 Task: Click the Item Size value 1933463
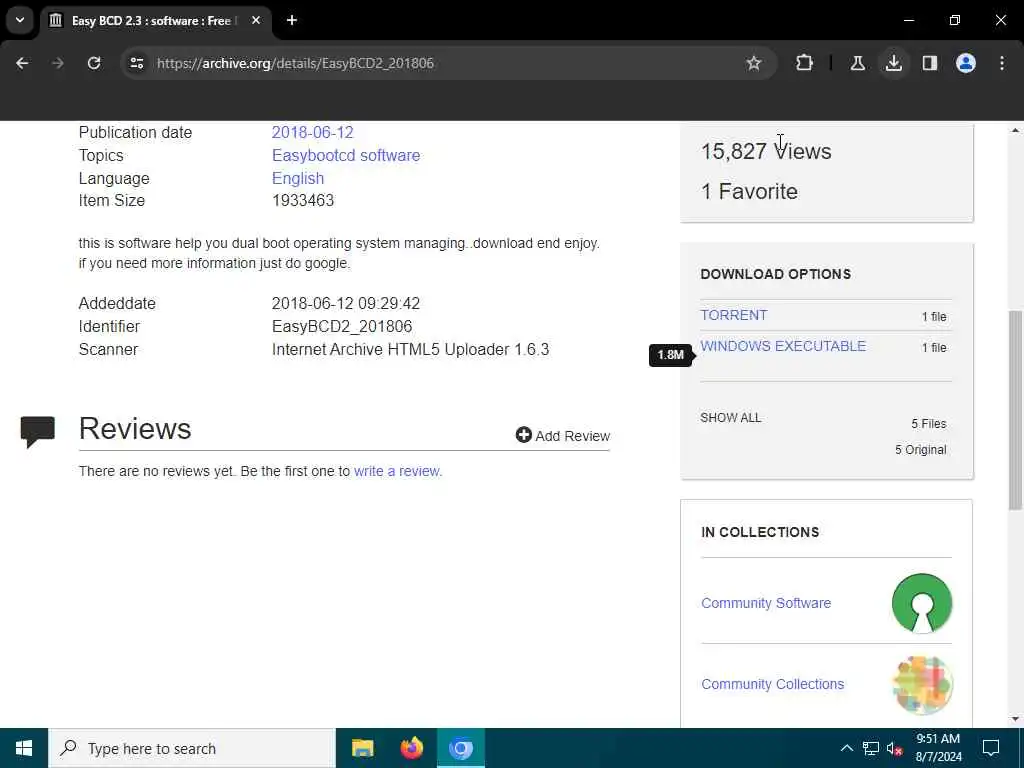303,200
